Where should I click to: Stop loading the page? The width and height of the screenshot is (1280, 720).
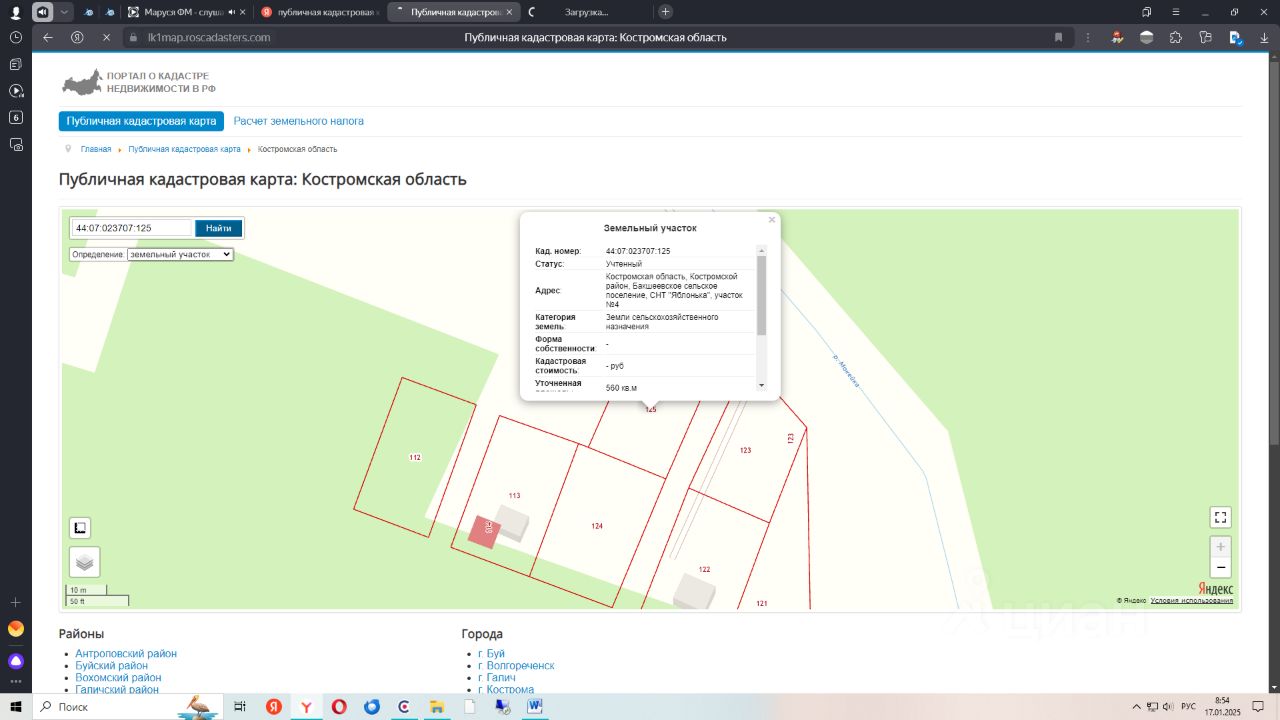pos(106,37)
